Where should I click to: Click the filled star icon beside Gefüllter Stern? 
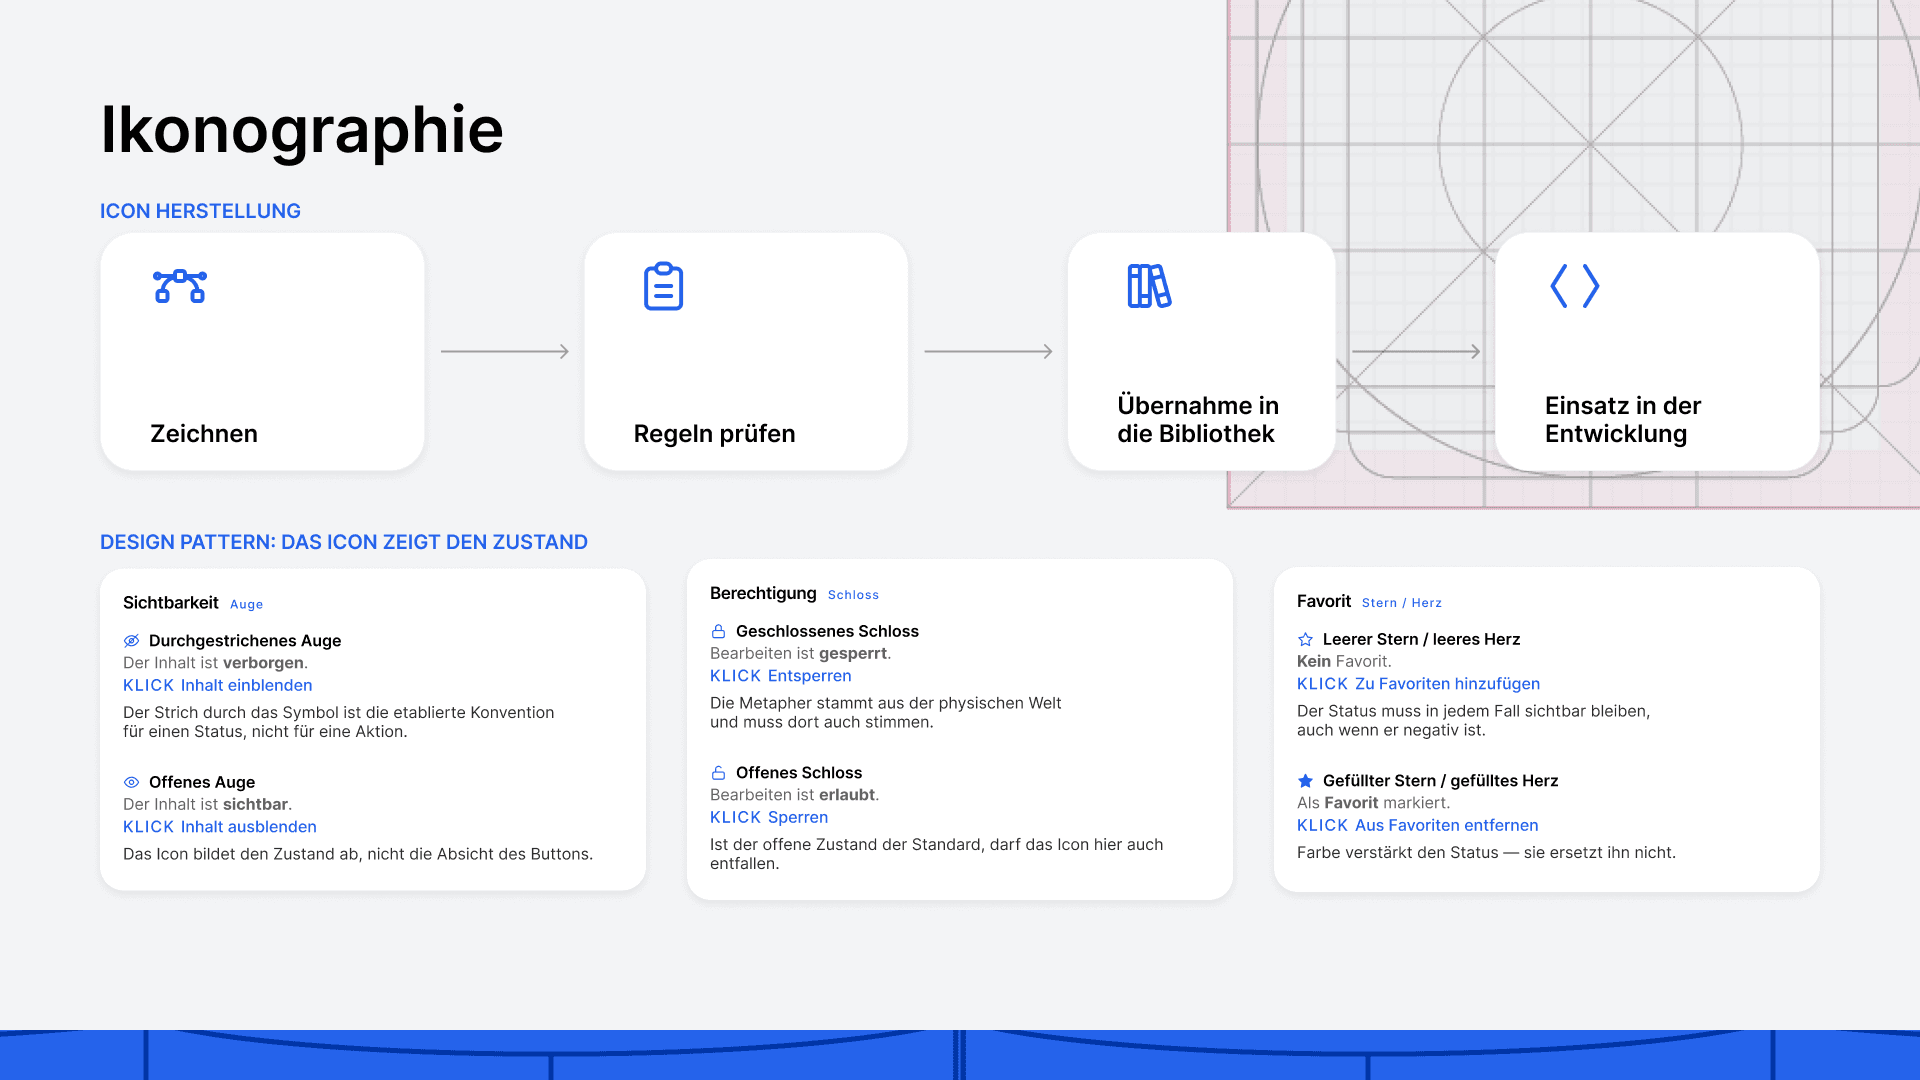tap(1305, 781)
